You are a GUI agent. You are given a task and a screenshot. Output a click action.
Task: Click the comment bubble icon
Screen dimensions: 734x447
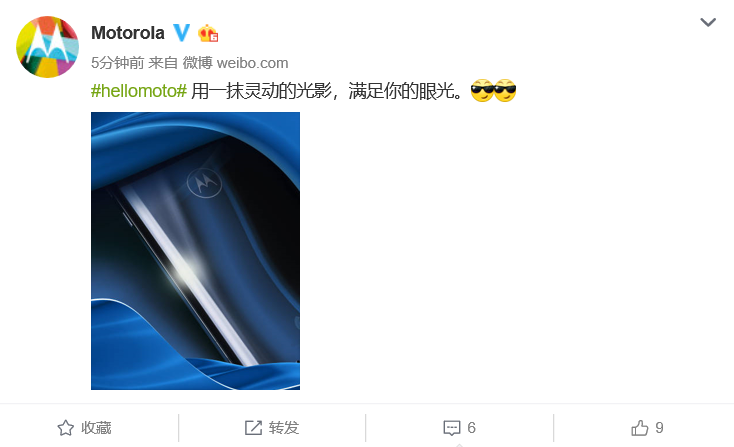(452, 428)
